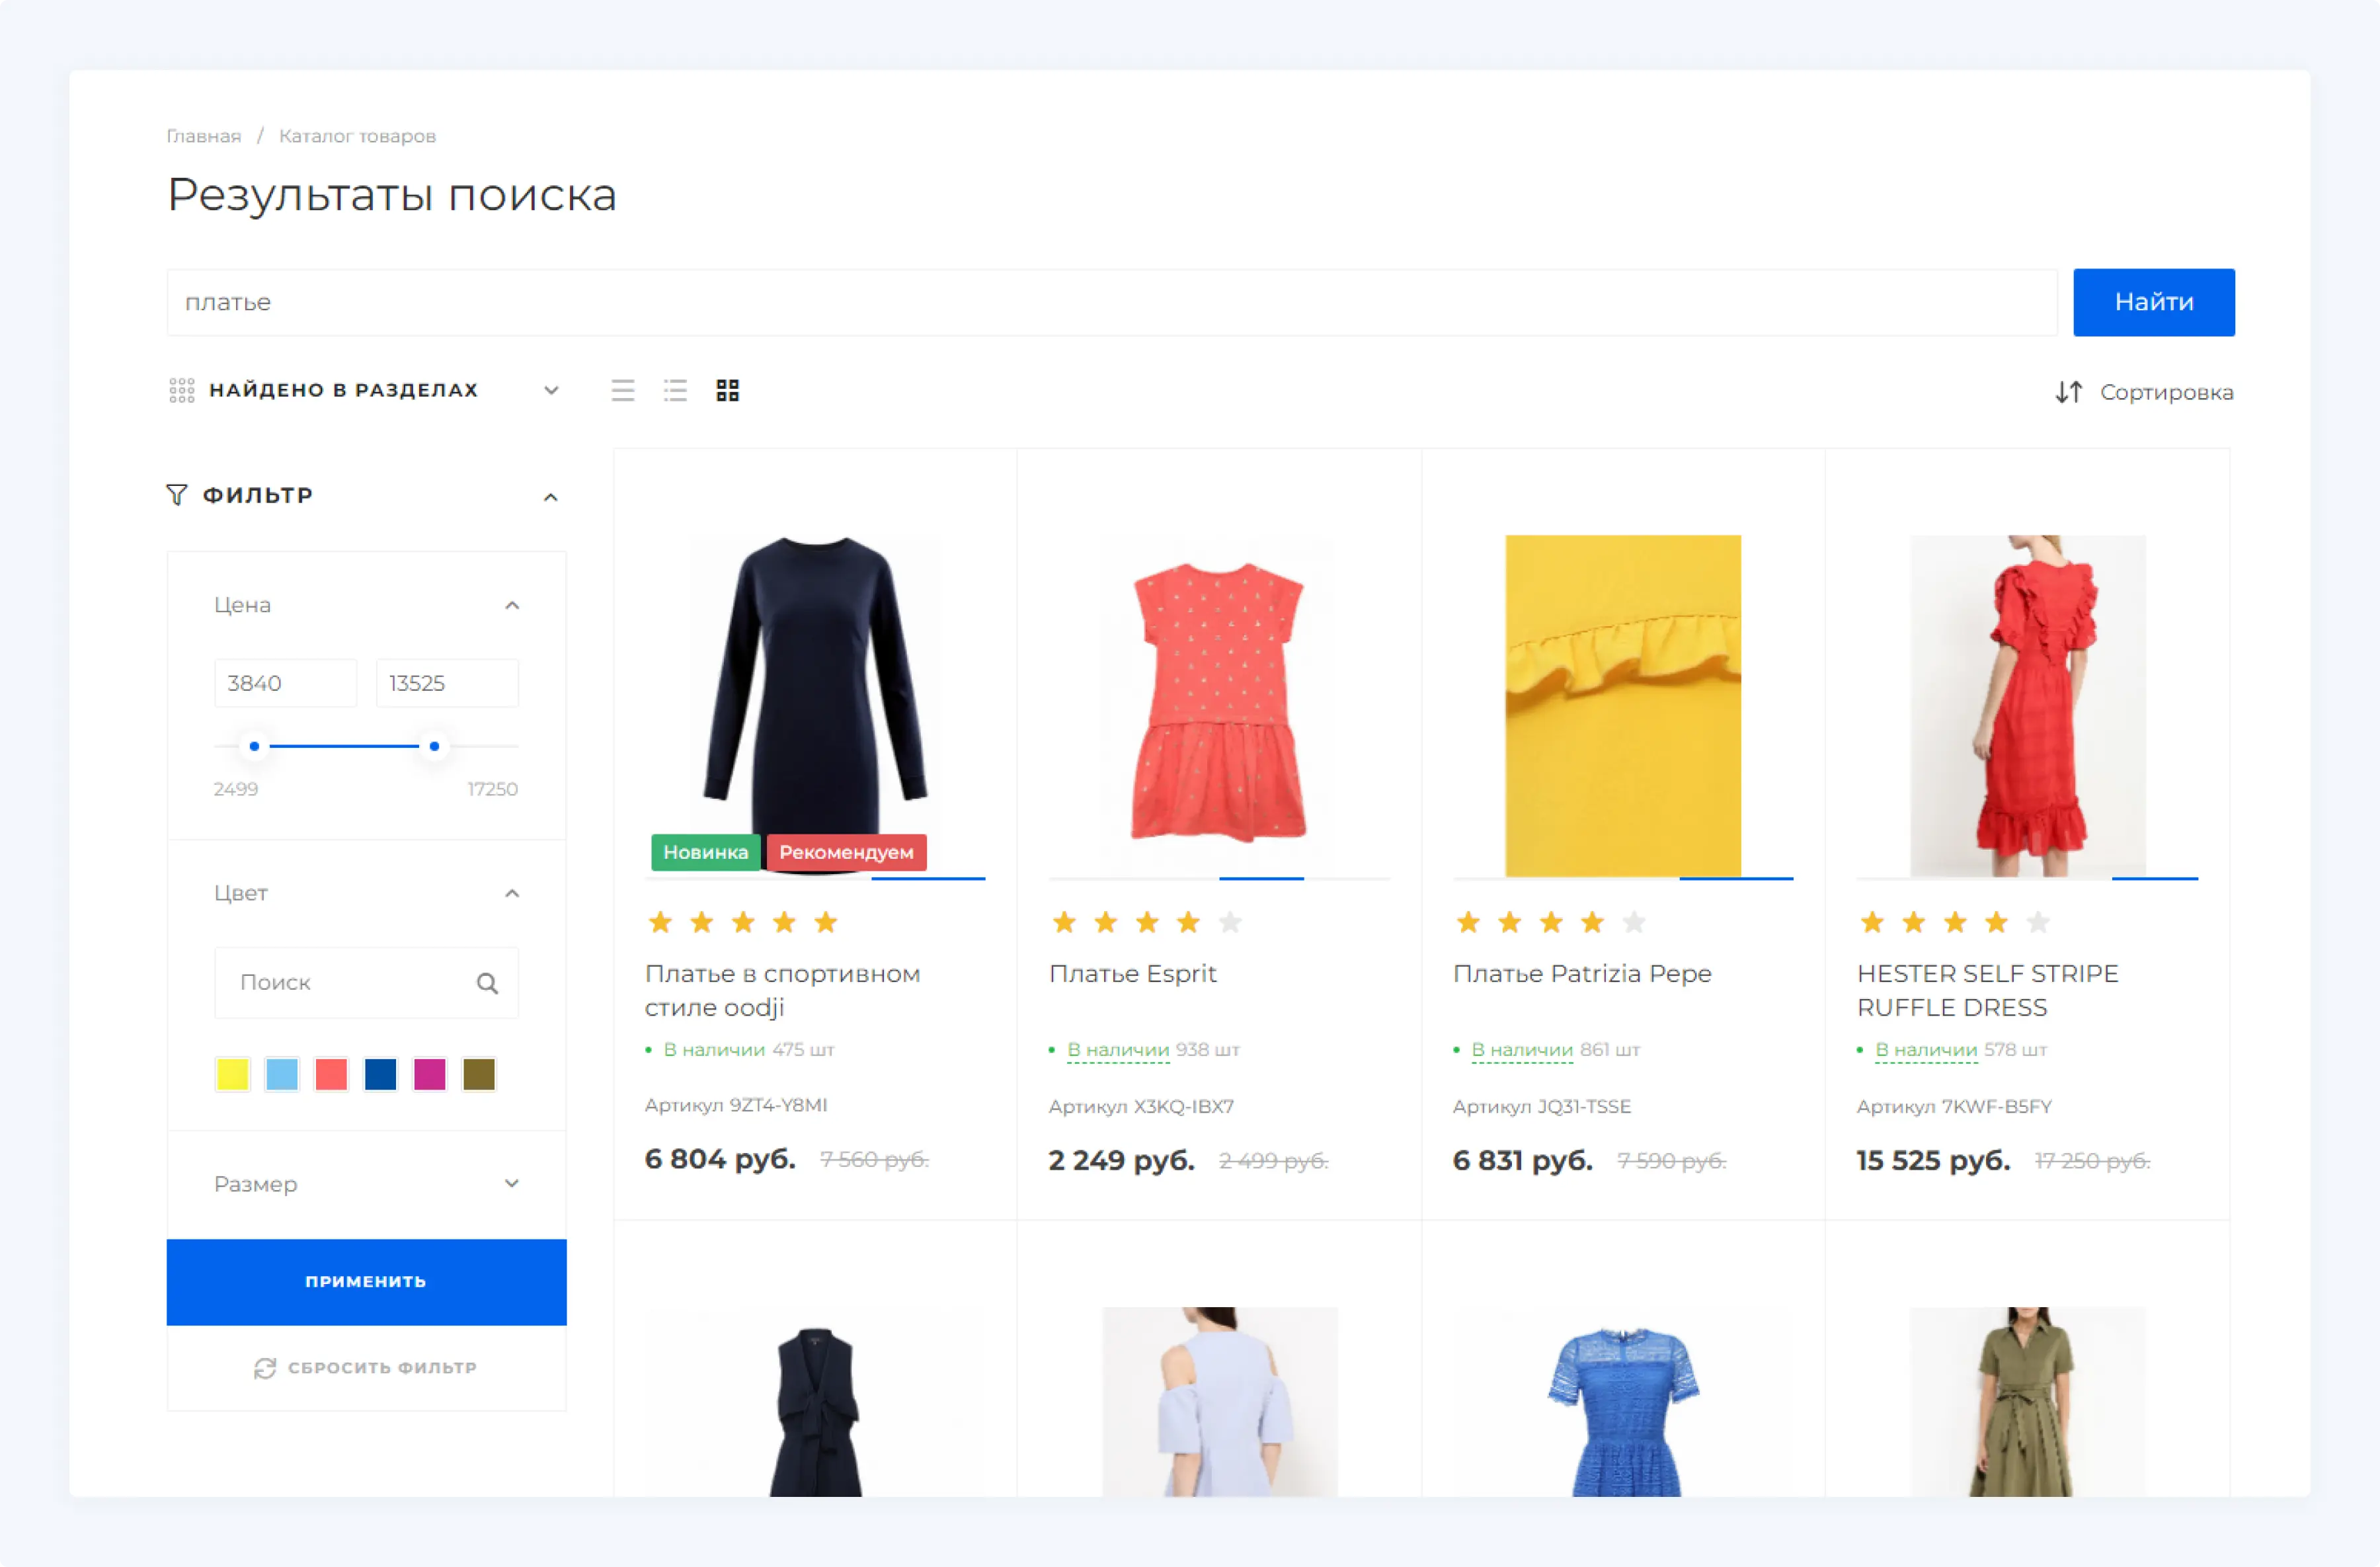The image size is (2380, 1567).
Task: Click the dotted grid icon beside НАЙДЕНО В РАЗДЕЛАХ
Action: coord(182,390)
